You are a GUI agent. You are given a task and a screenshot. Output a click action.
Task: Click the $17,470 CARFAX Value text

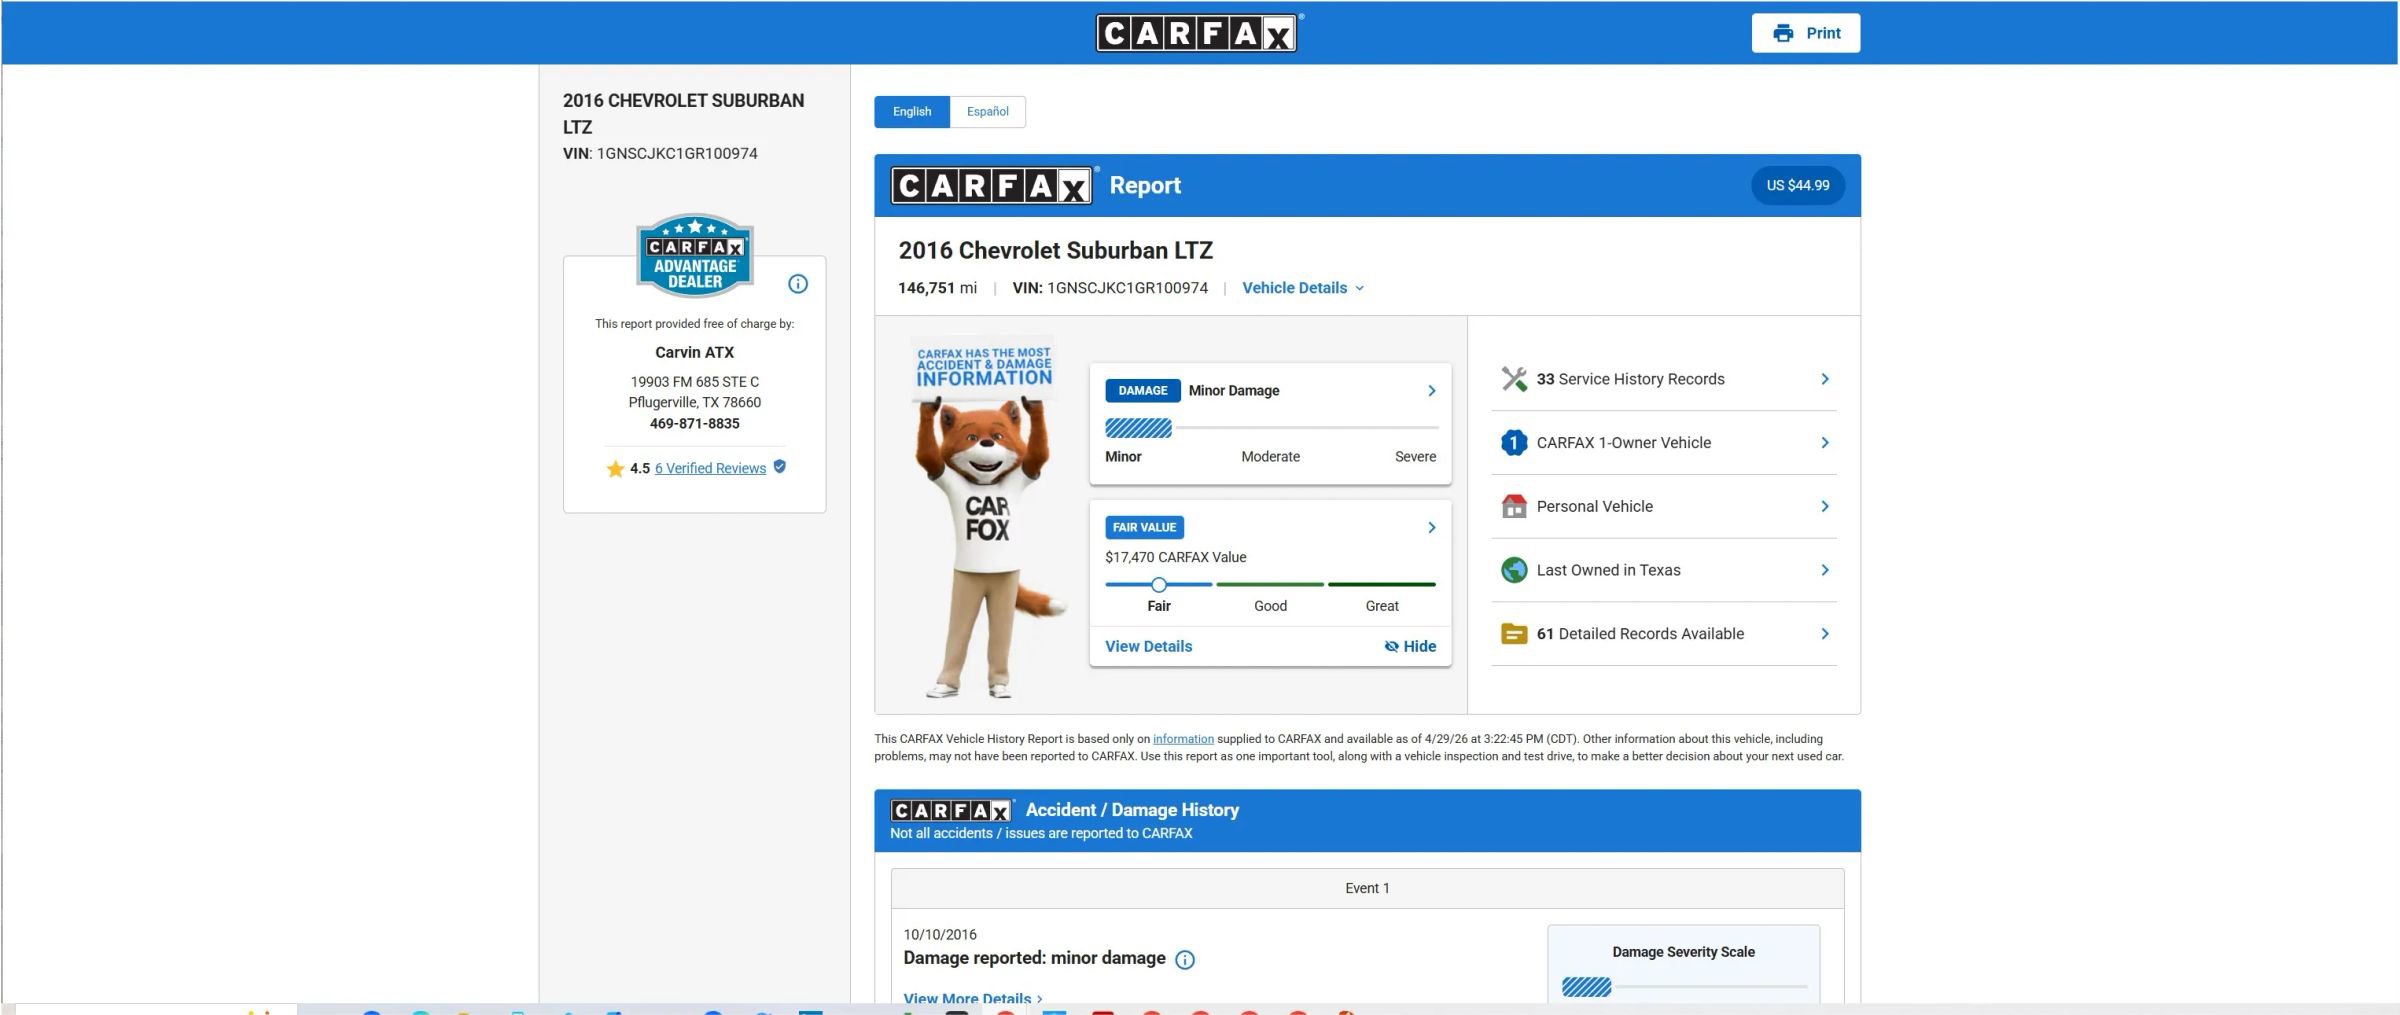1176,557
